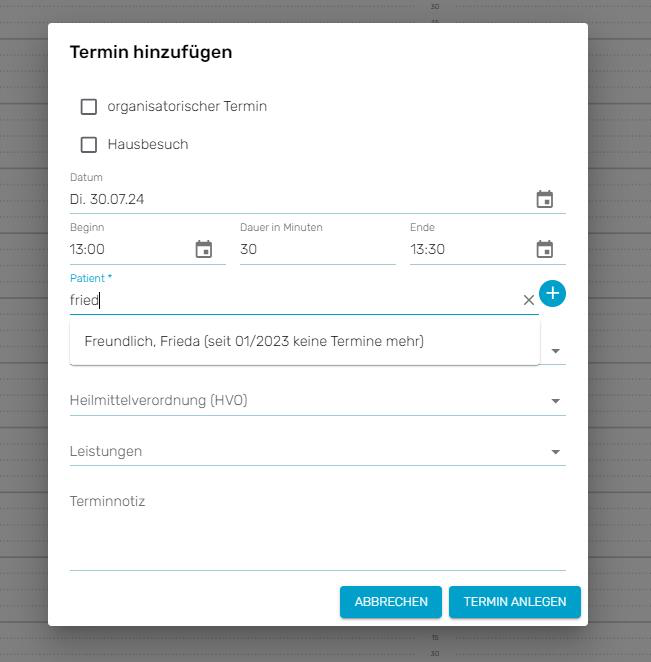
Task: Open the Datum calendar picker icon
Action: [x=545, y=199]
